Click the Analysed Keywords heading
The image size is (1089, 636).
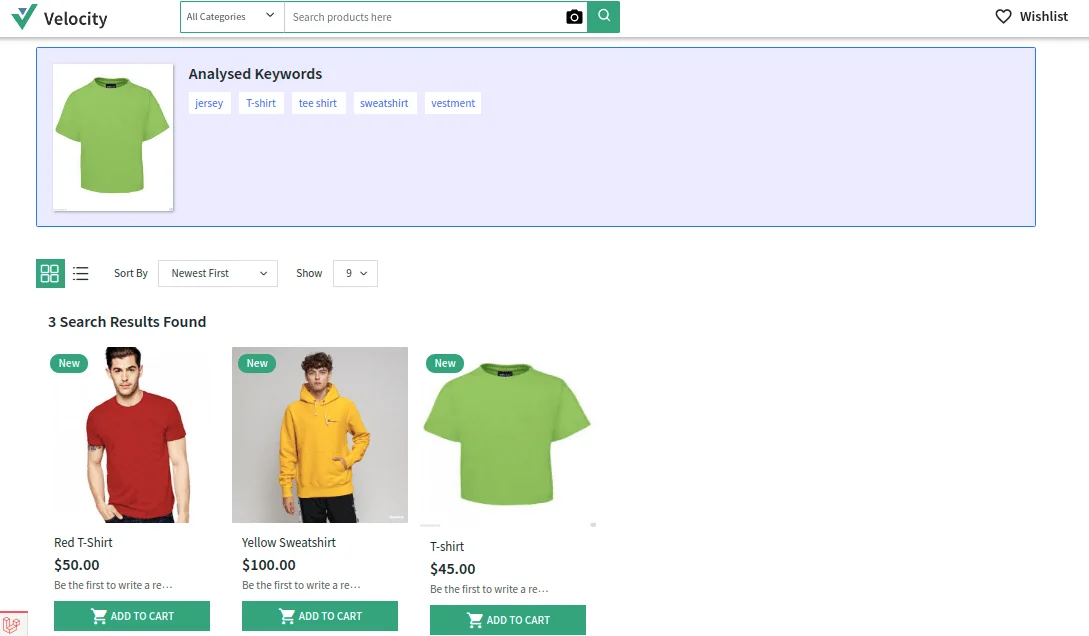tap(255, 74)
